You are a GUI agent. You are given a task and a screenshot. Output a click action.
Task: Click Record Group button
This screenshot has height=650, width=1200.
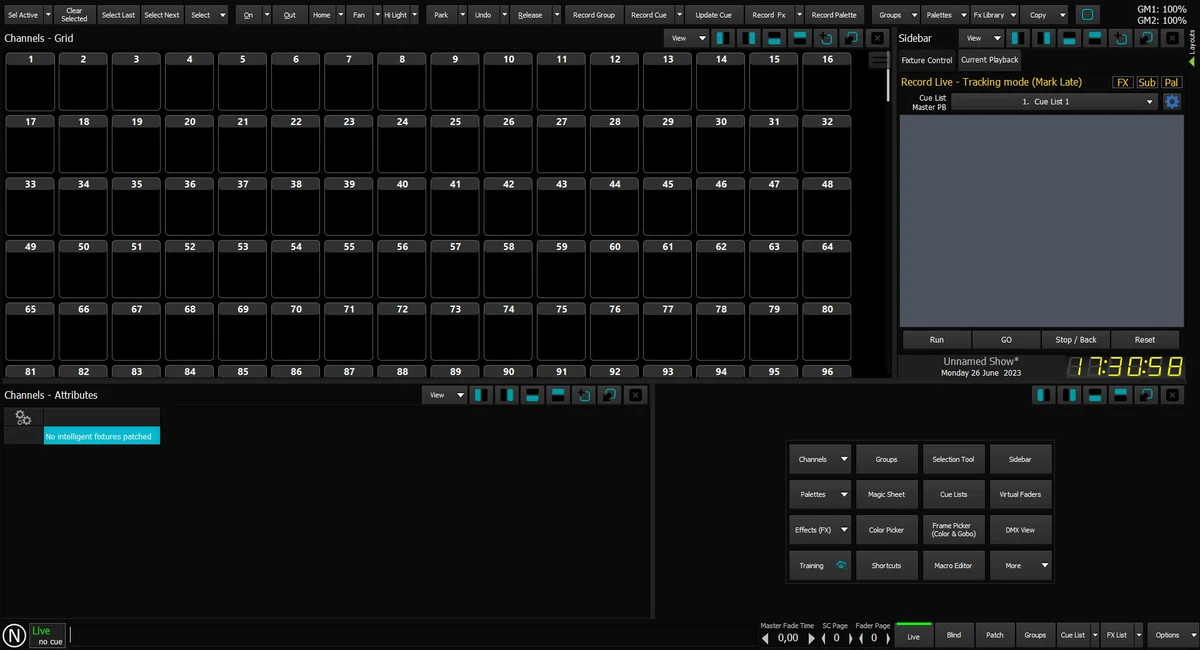click(594, 15)
